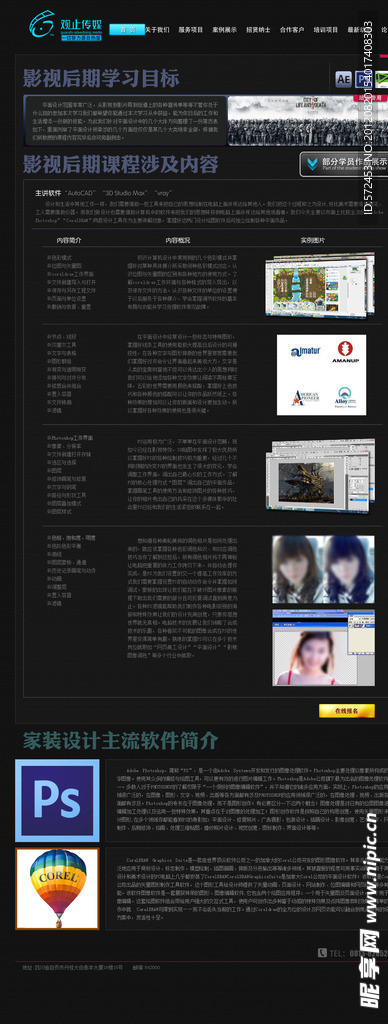Viewport: 388px width, 1024px height.
Task: Click the "3D Studio Max" software label
Action: (x=124, y=193)
